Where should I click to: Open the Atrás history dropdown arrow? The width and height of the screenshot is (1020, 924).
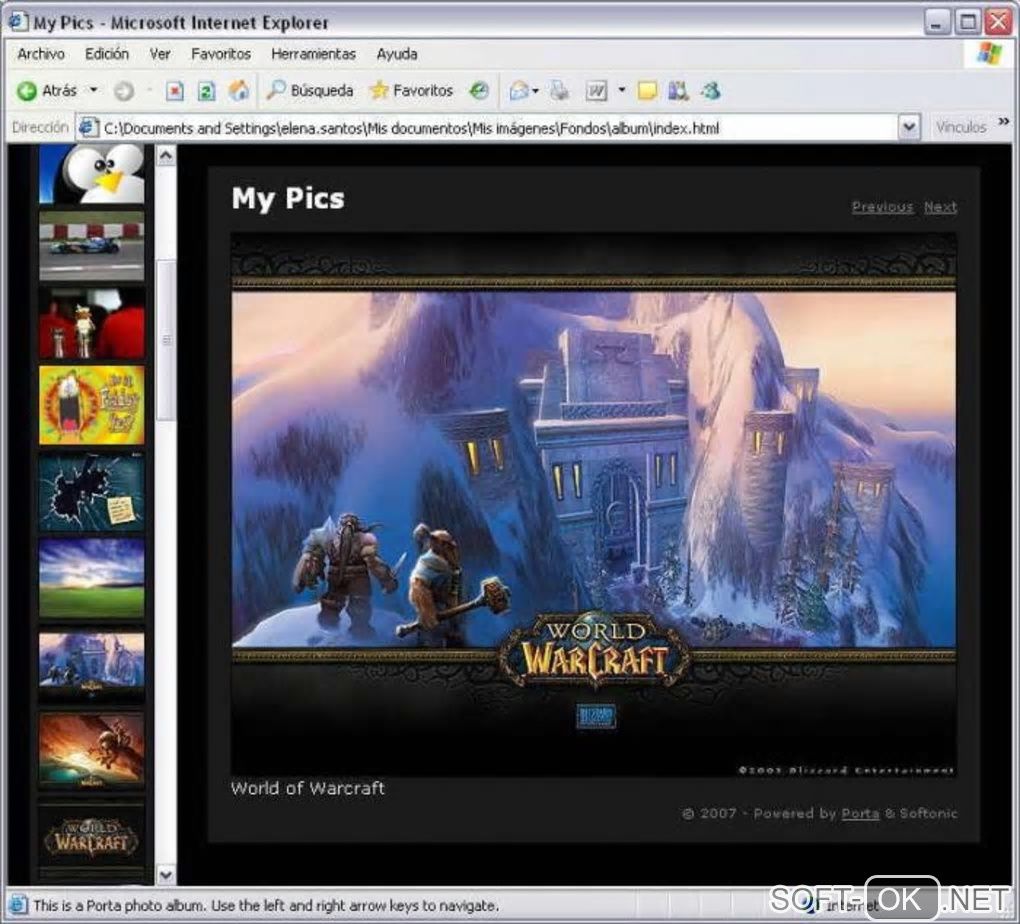pyautogui.click(x=94, y=91)
